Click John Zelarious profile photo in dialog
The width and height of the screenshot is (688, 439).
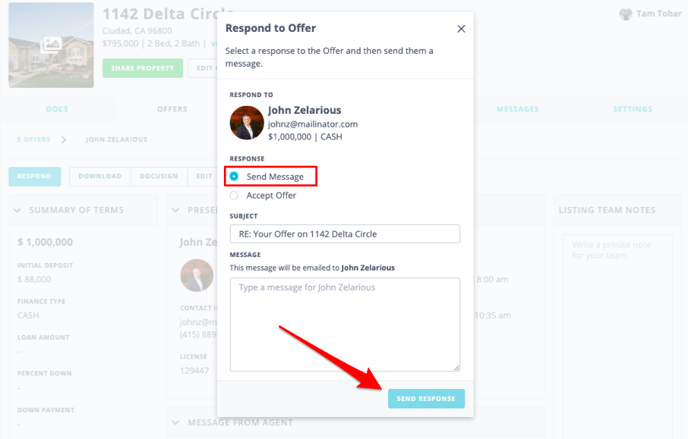pos(247,123)
